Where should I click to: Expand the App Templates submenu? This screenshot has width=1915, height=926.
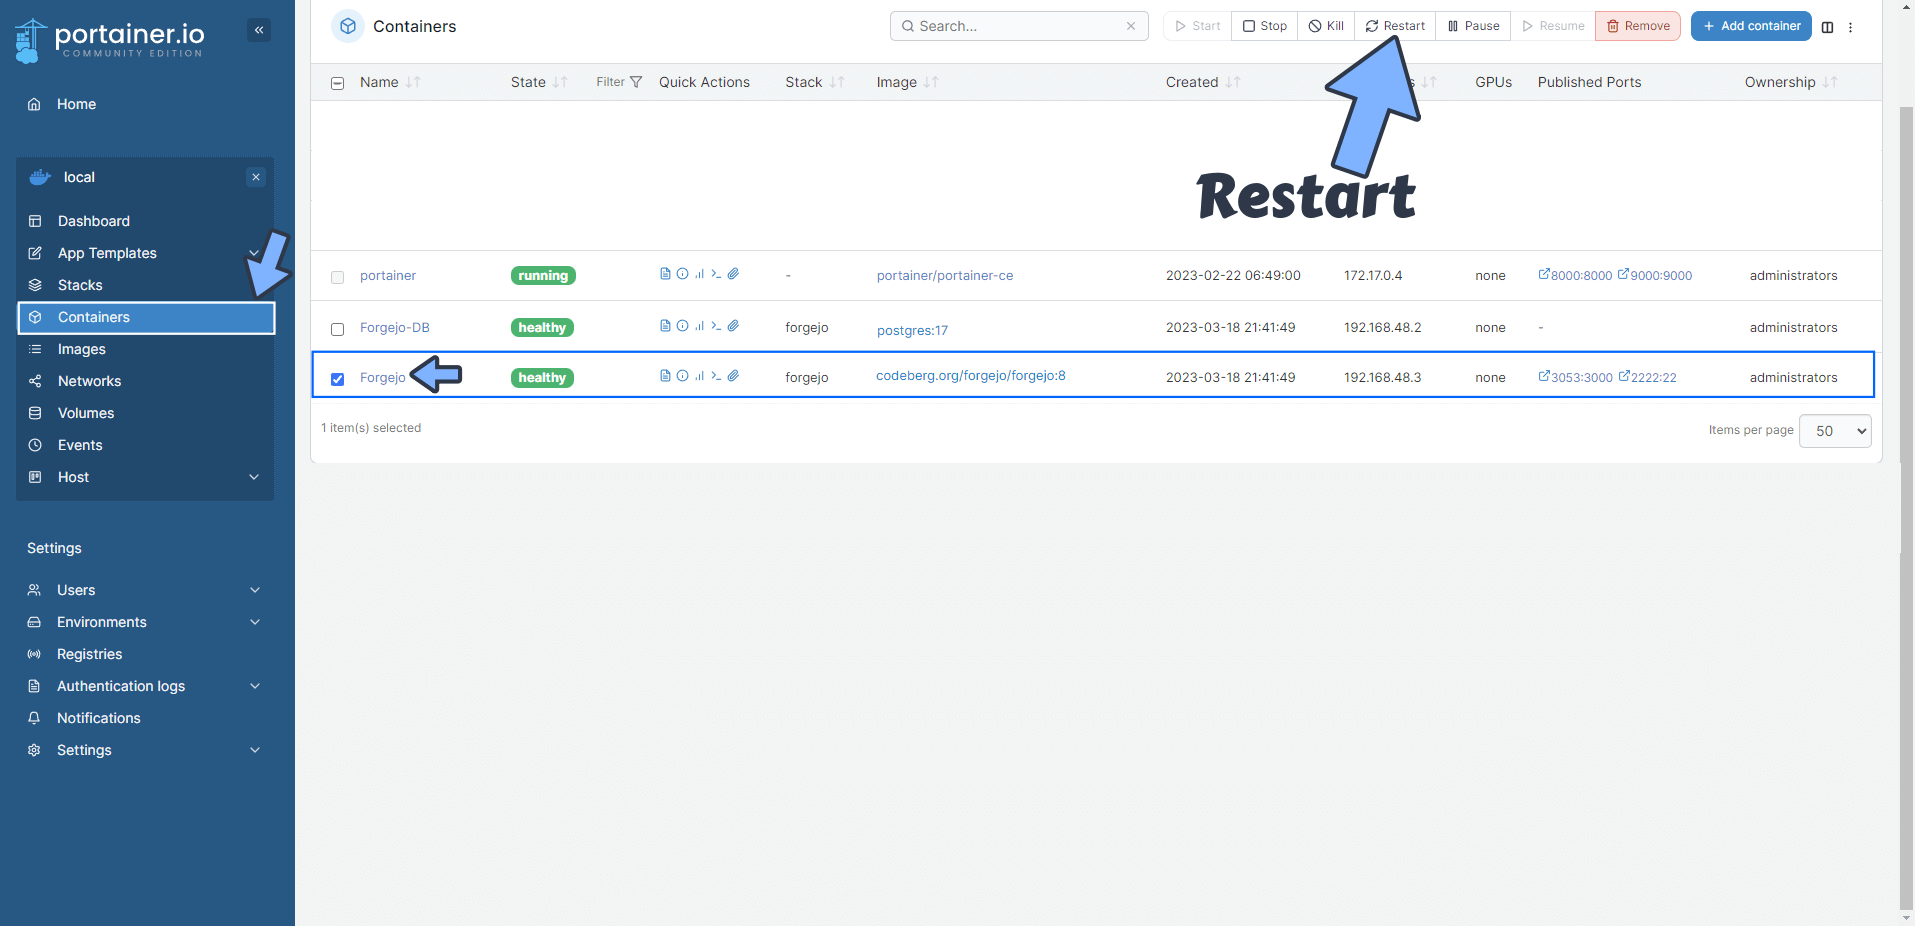point(254,253)
